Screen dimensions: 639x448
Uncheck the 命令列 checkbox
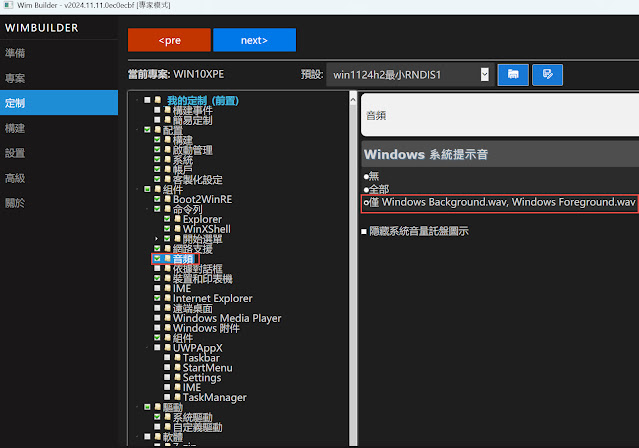(157, 209)
